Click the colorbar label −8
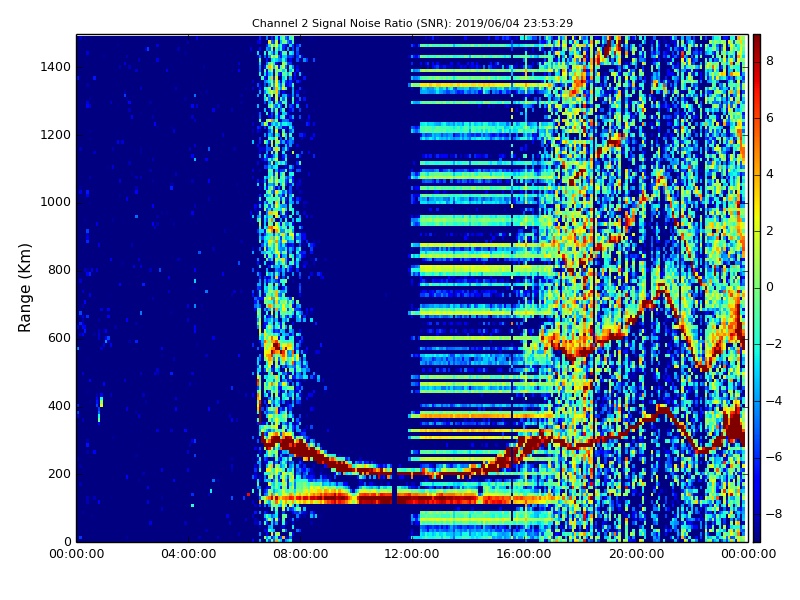The image size is (800, 600). tap(774, 514)
